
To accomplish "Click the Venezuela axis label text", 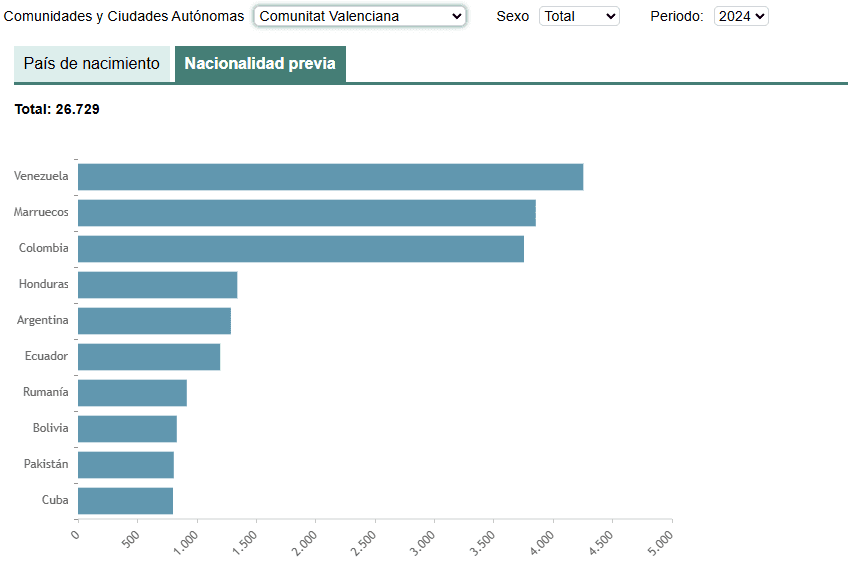I will tap(41, 176).
